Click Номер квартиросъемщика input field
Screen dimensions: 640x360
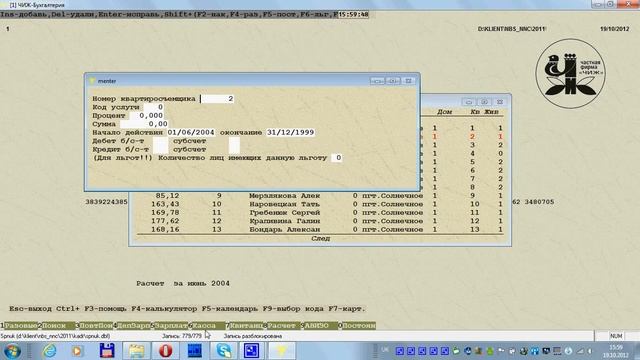[x=218, y=99]
